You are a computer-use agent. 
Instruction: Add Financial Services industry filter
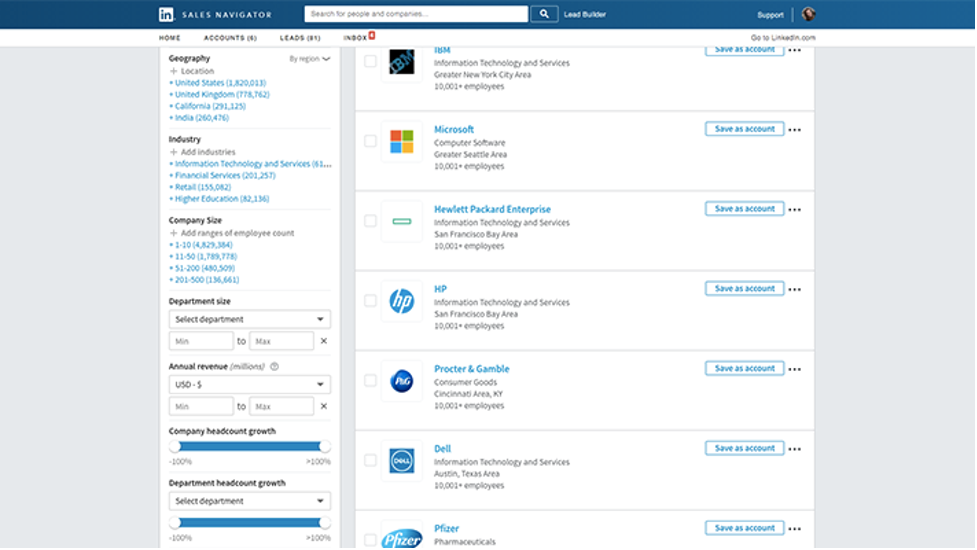(222, 176)
